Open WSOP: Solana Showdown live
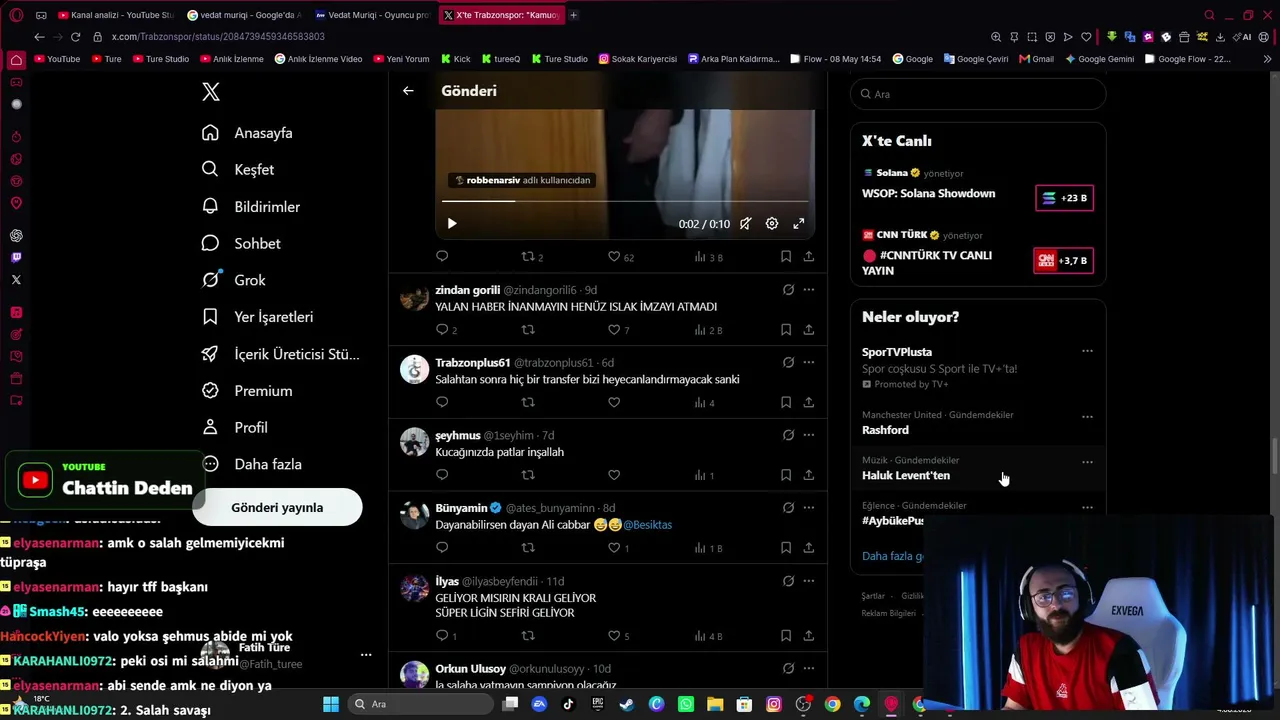 [x=928, y=194]
